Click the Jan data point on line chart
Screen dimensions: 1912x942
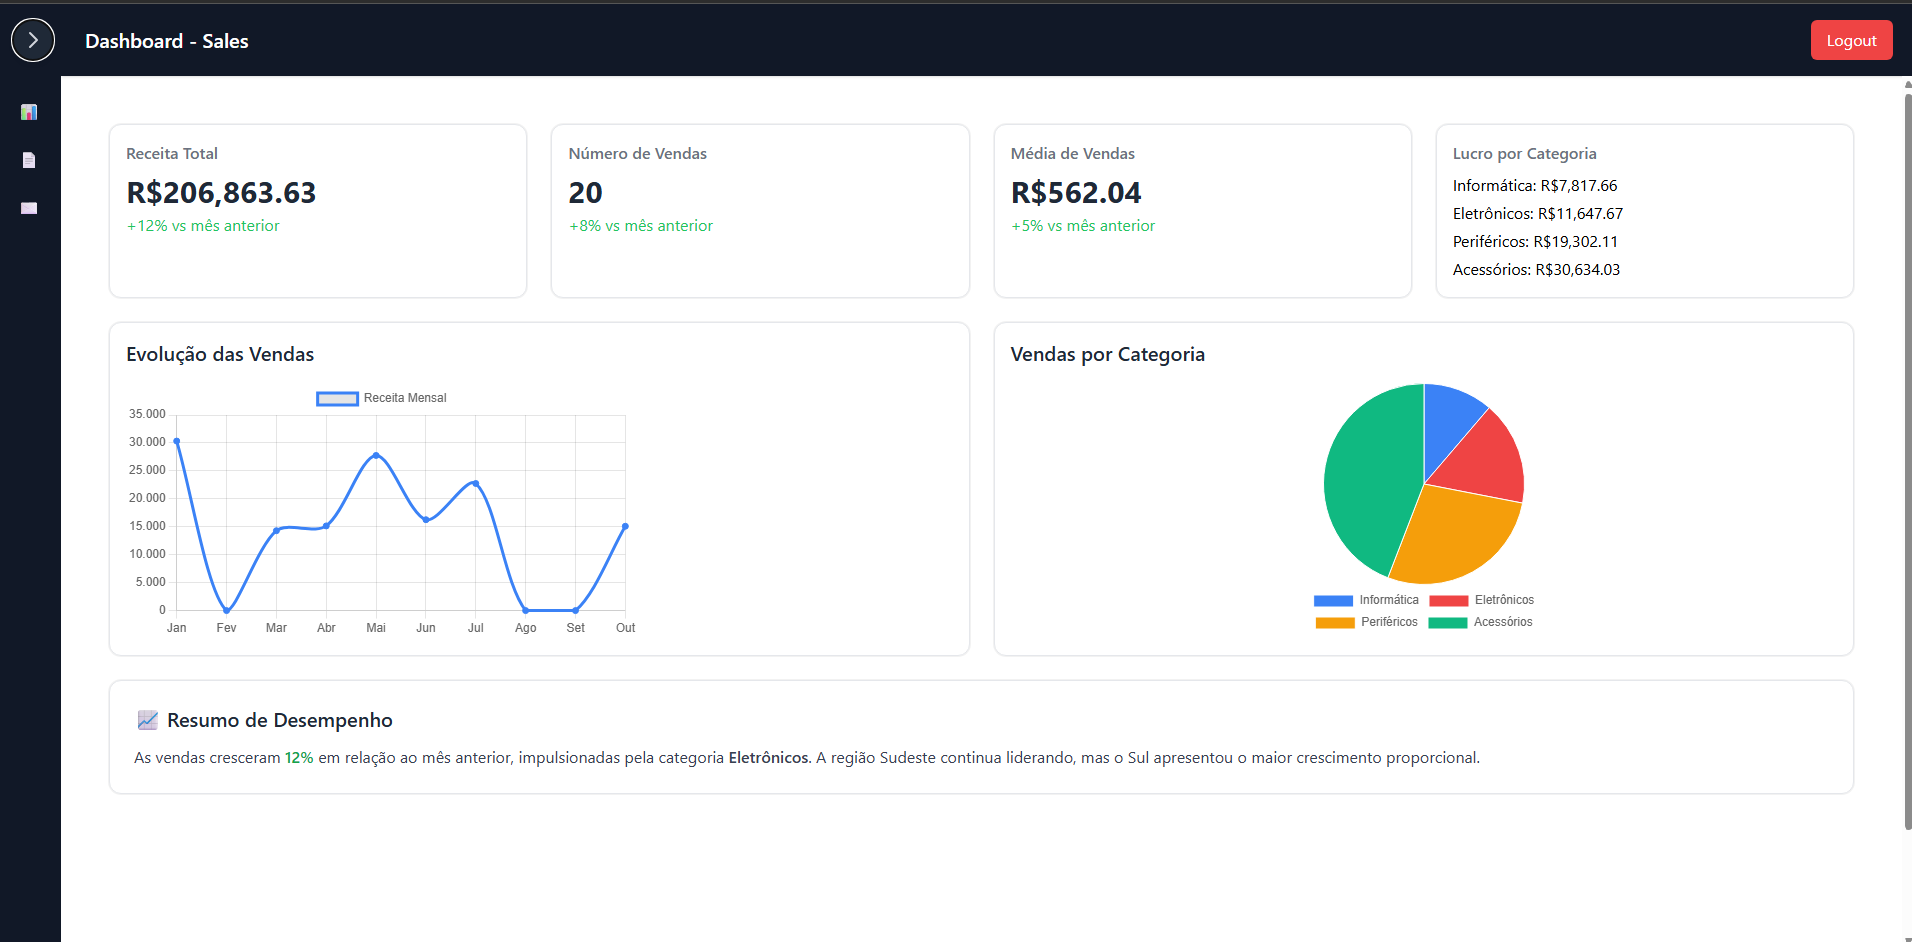coord(177,441)
